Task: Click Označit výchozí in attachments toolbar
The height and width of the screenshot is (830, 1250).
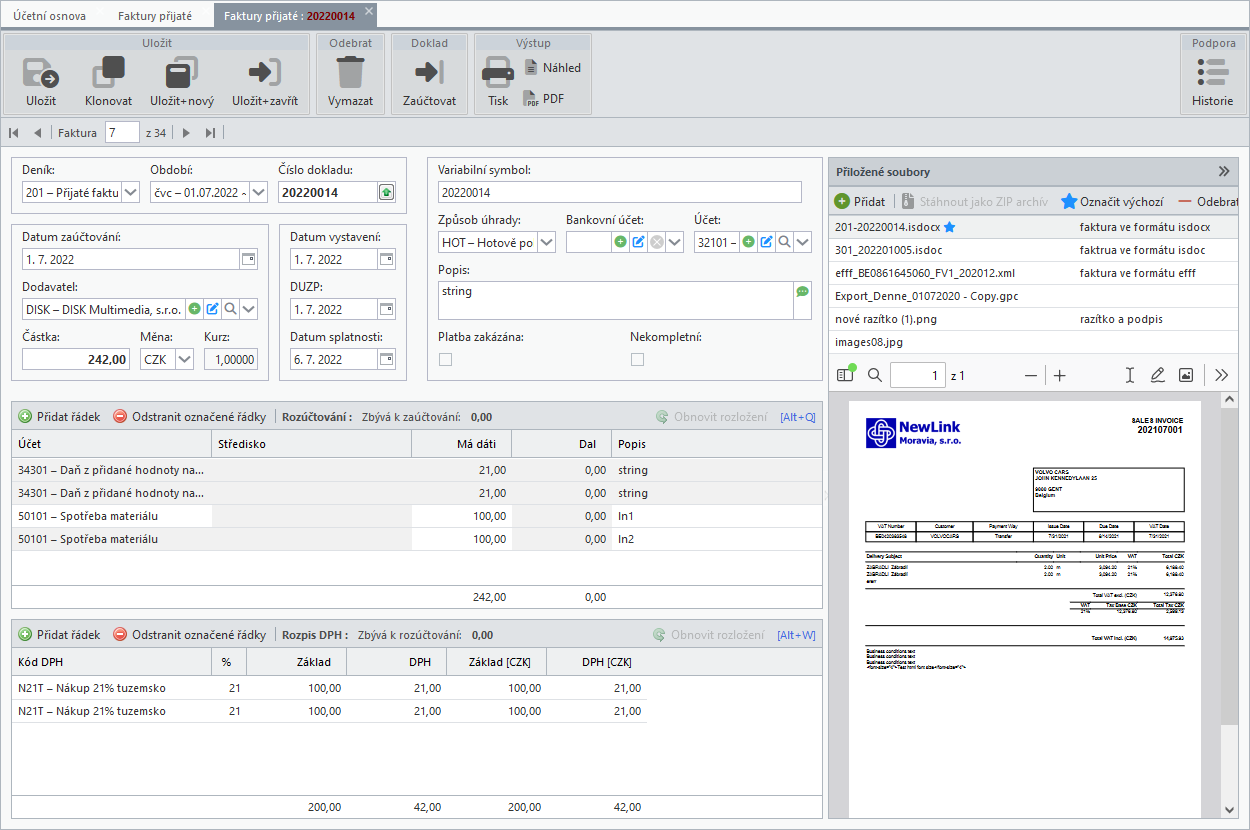Action: pyautogui.click(x=1112, y=201)
